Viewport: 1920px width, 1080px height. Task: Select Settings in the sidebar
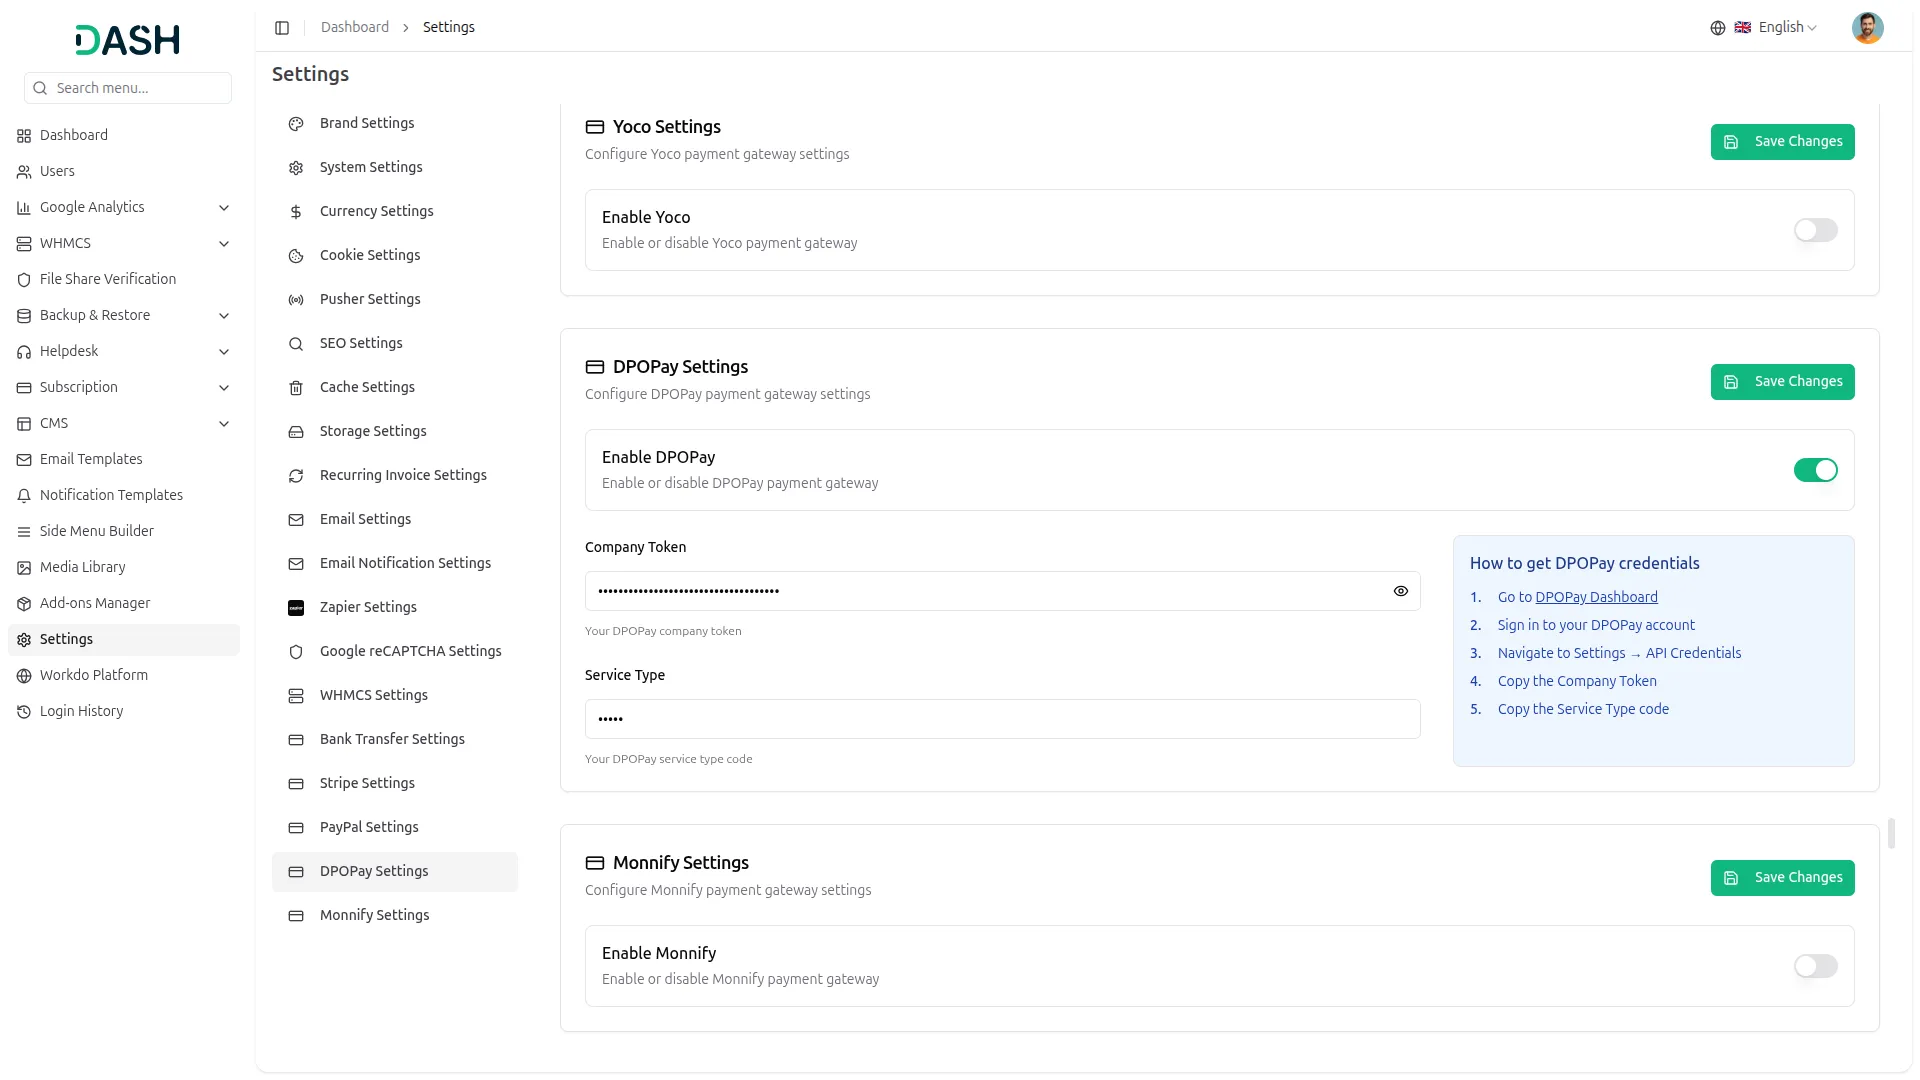[124, 639]
